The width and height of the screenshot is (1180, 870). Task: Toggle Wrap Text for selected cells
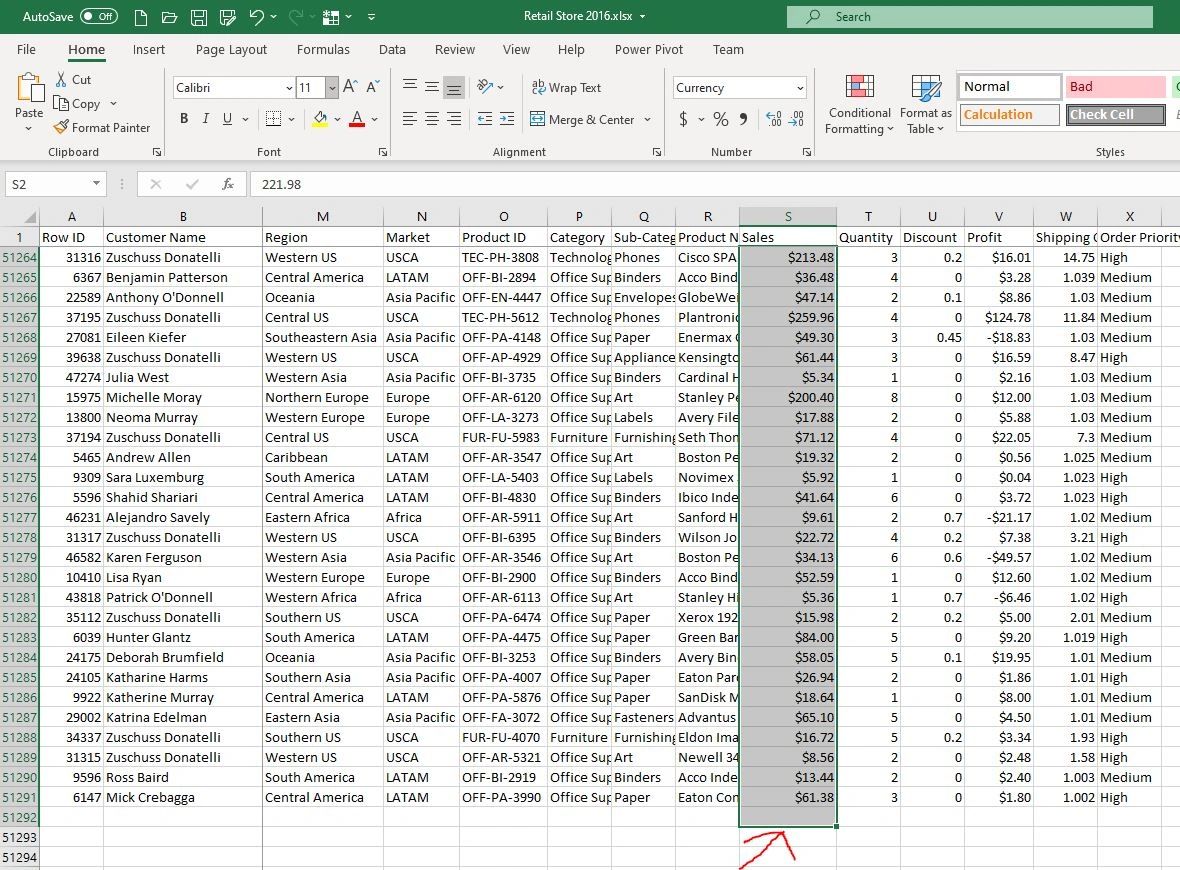point(566,88)
